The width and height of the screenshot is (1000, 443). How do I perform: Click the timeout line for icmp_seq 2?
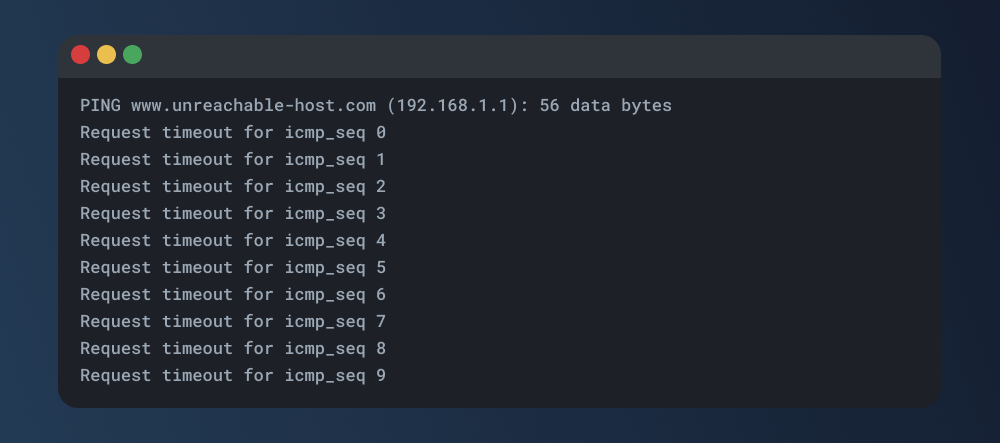[232, 186]
